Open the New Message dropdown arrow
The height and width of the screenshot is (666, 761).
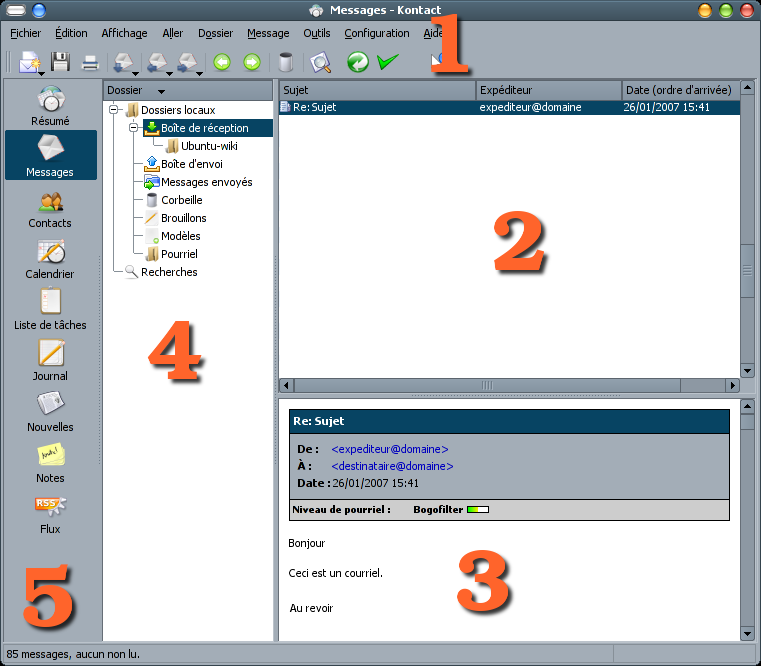(x=42, y=74)
